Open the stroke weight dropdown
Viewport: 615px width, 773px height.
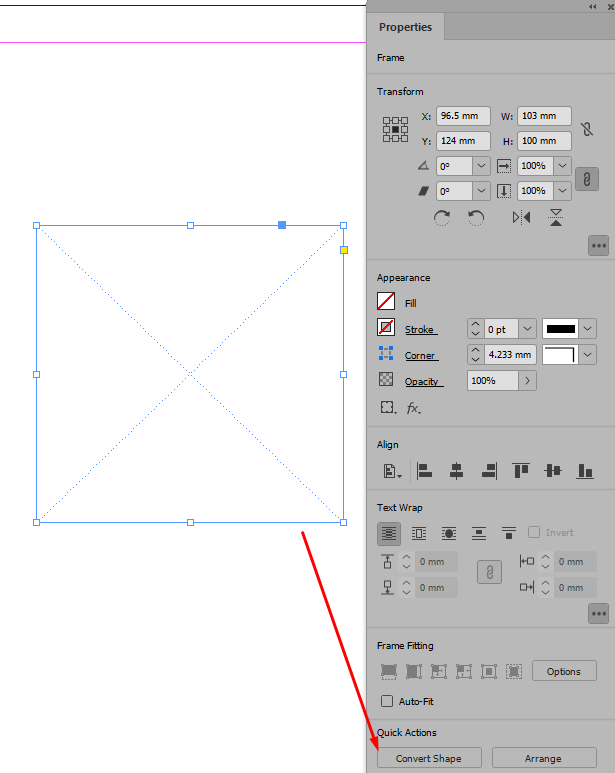(527, 329)
